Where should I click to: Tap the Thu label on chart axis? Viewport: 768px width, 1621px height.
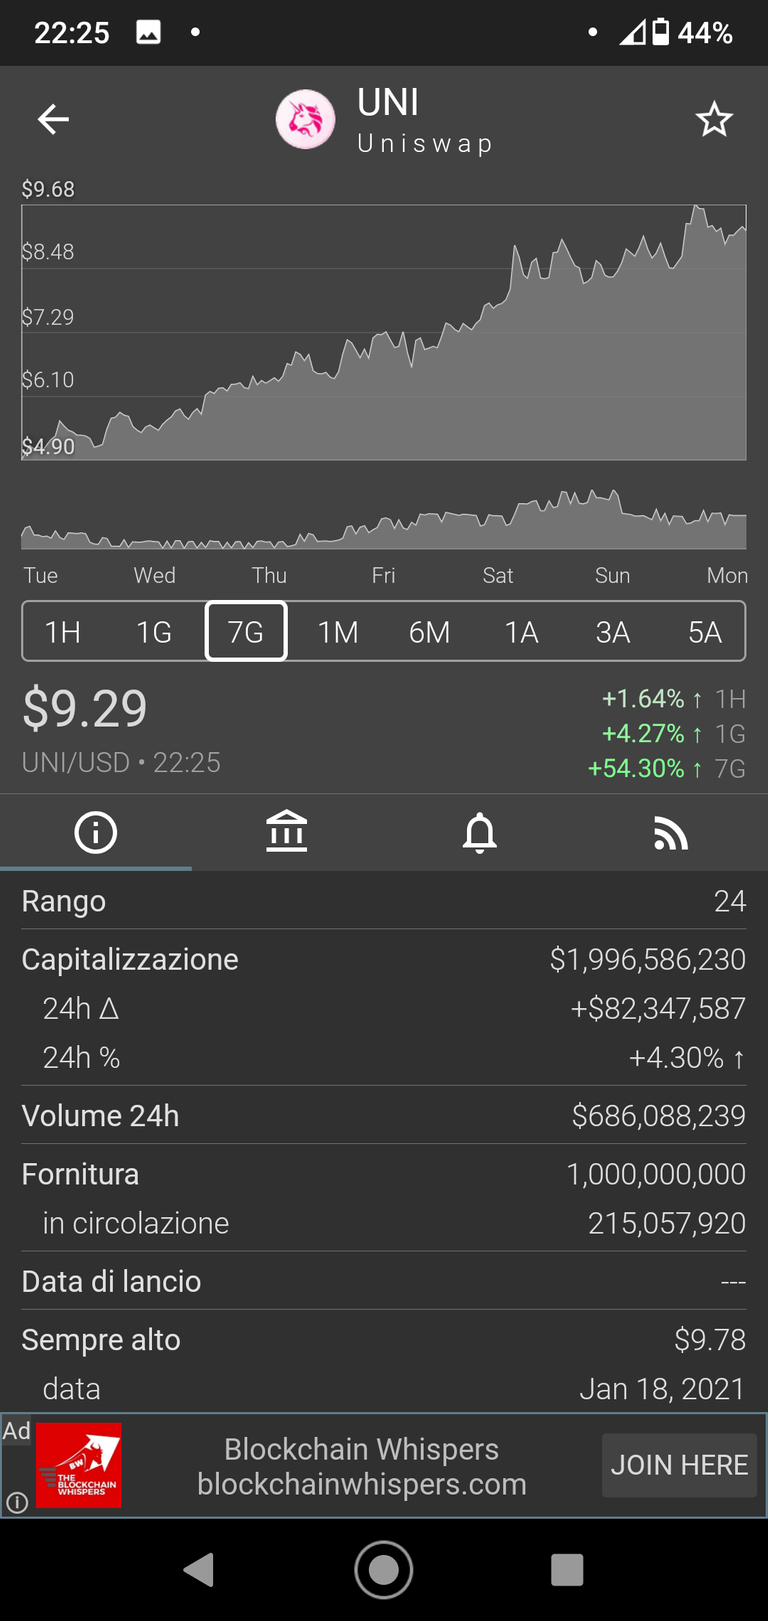tap(269, 575)
